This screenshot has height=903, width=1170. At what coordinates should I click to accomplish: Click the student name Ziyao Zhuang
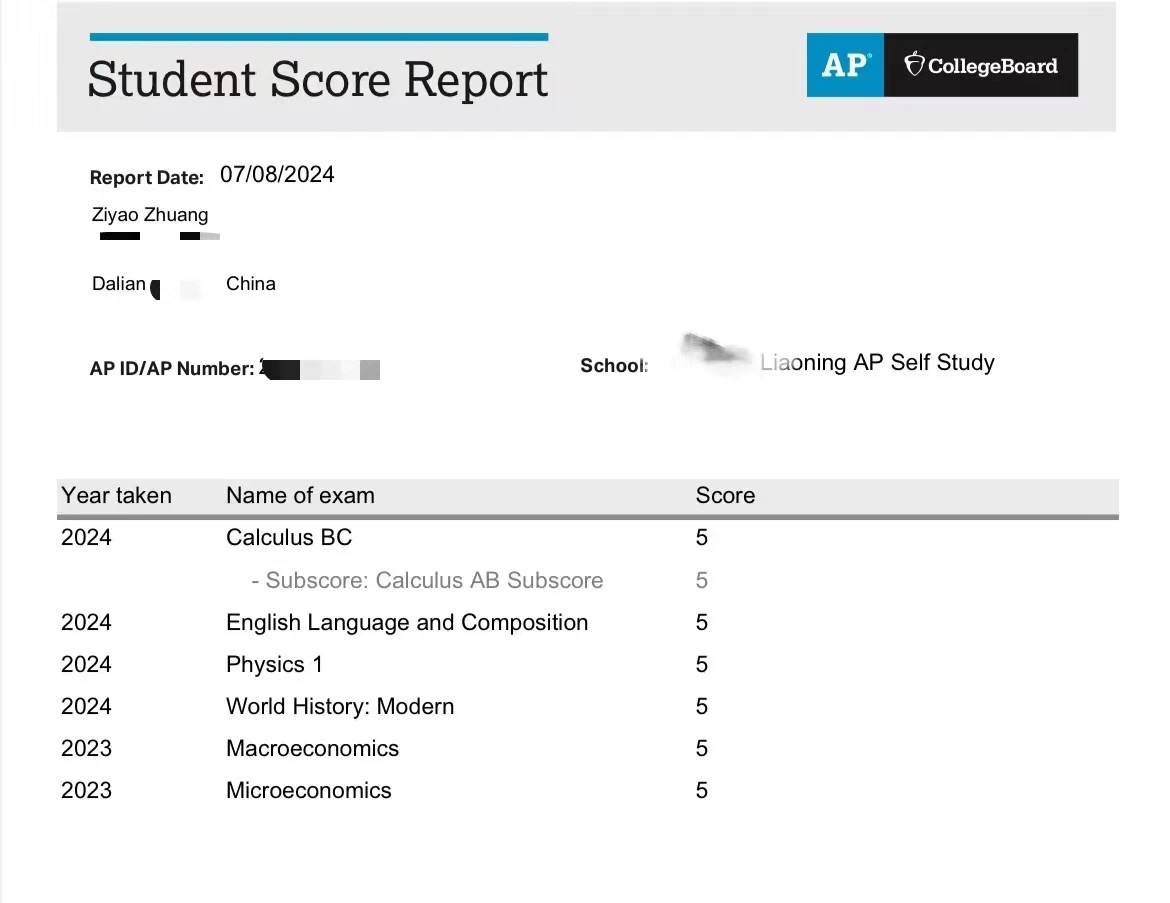(150, 214)
